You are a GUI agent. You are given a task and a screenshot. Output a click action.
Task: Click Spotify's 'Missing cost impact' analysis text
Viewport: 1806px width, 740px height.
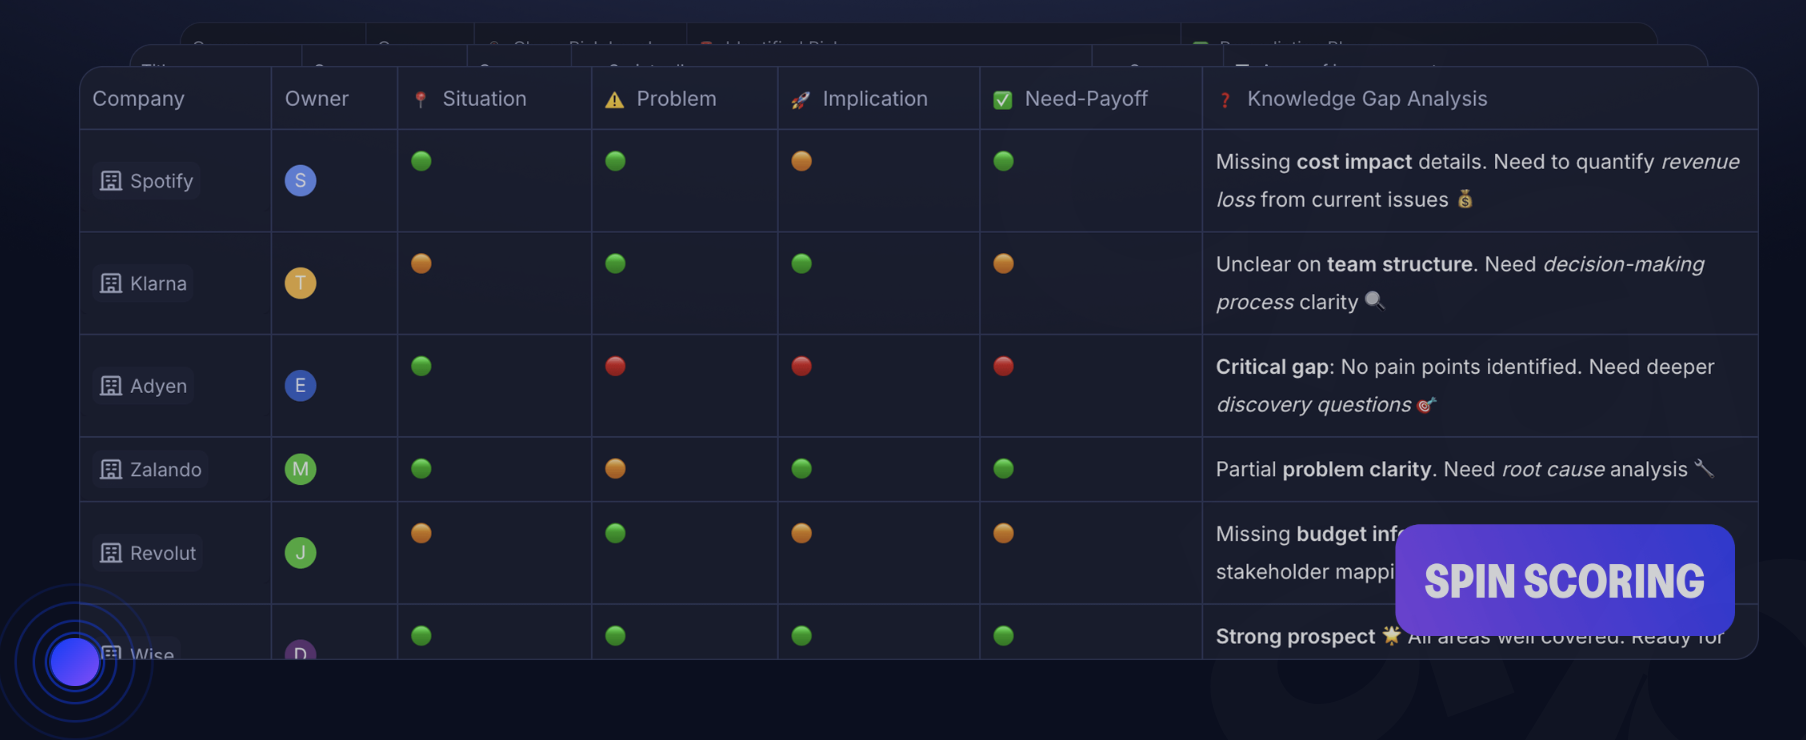[x=1478, y=181]
